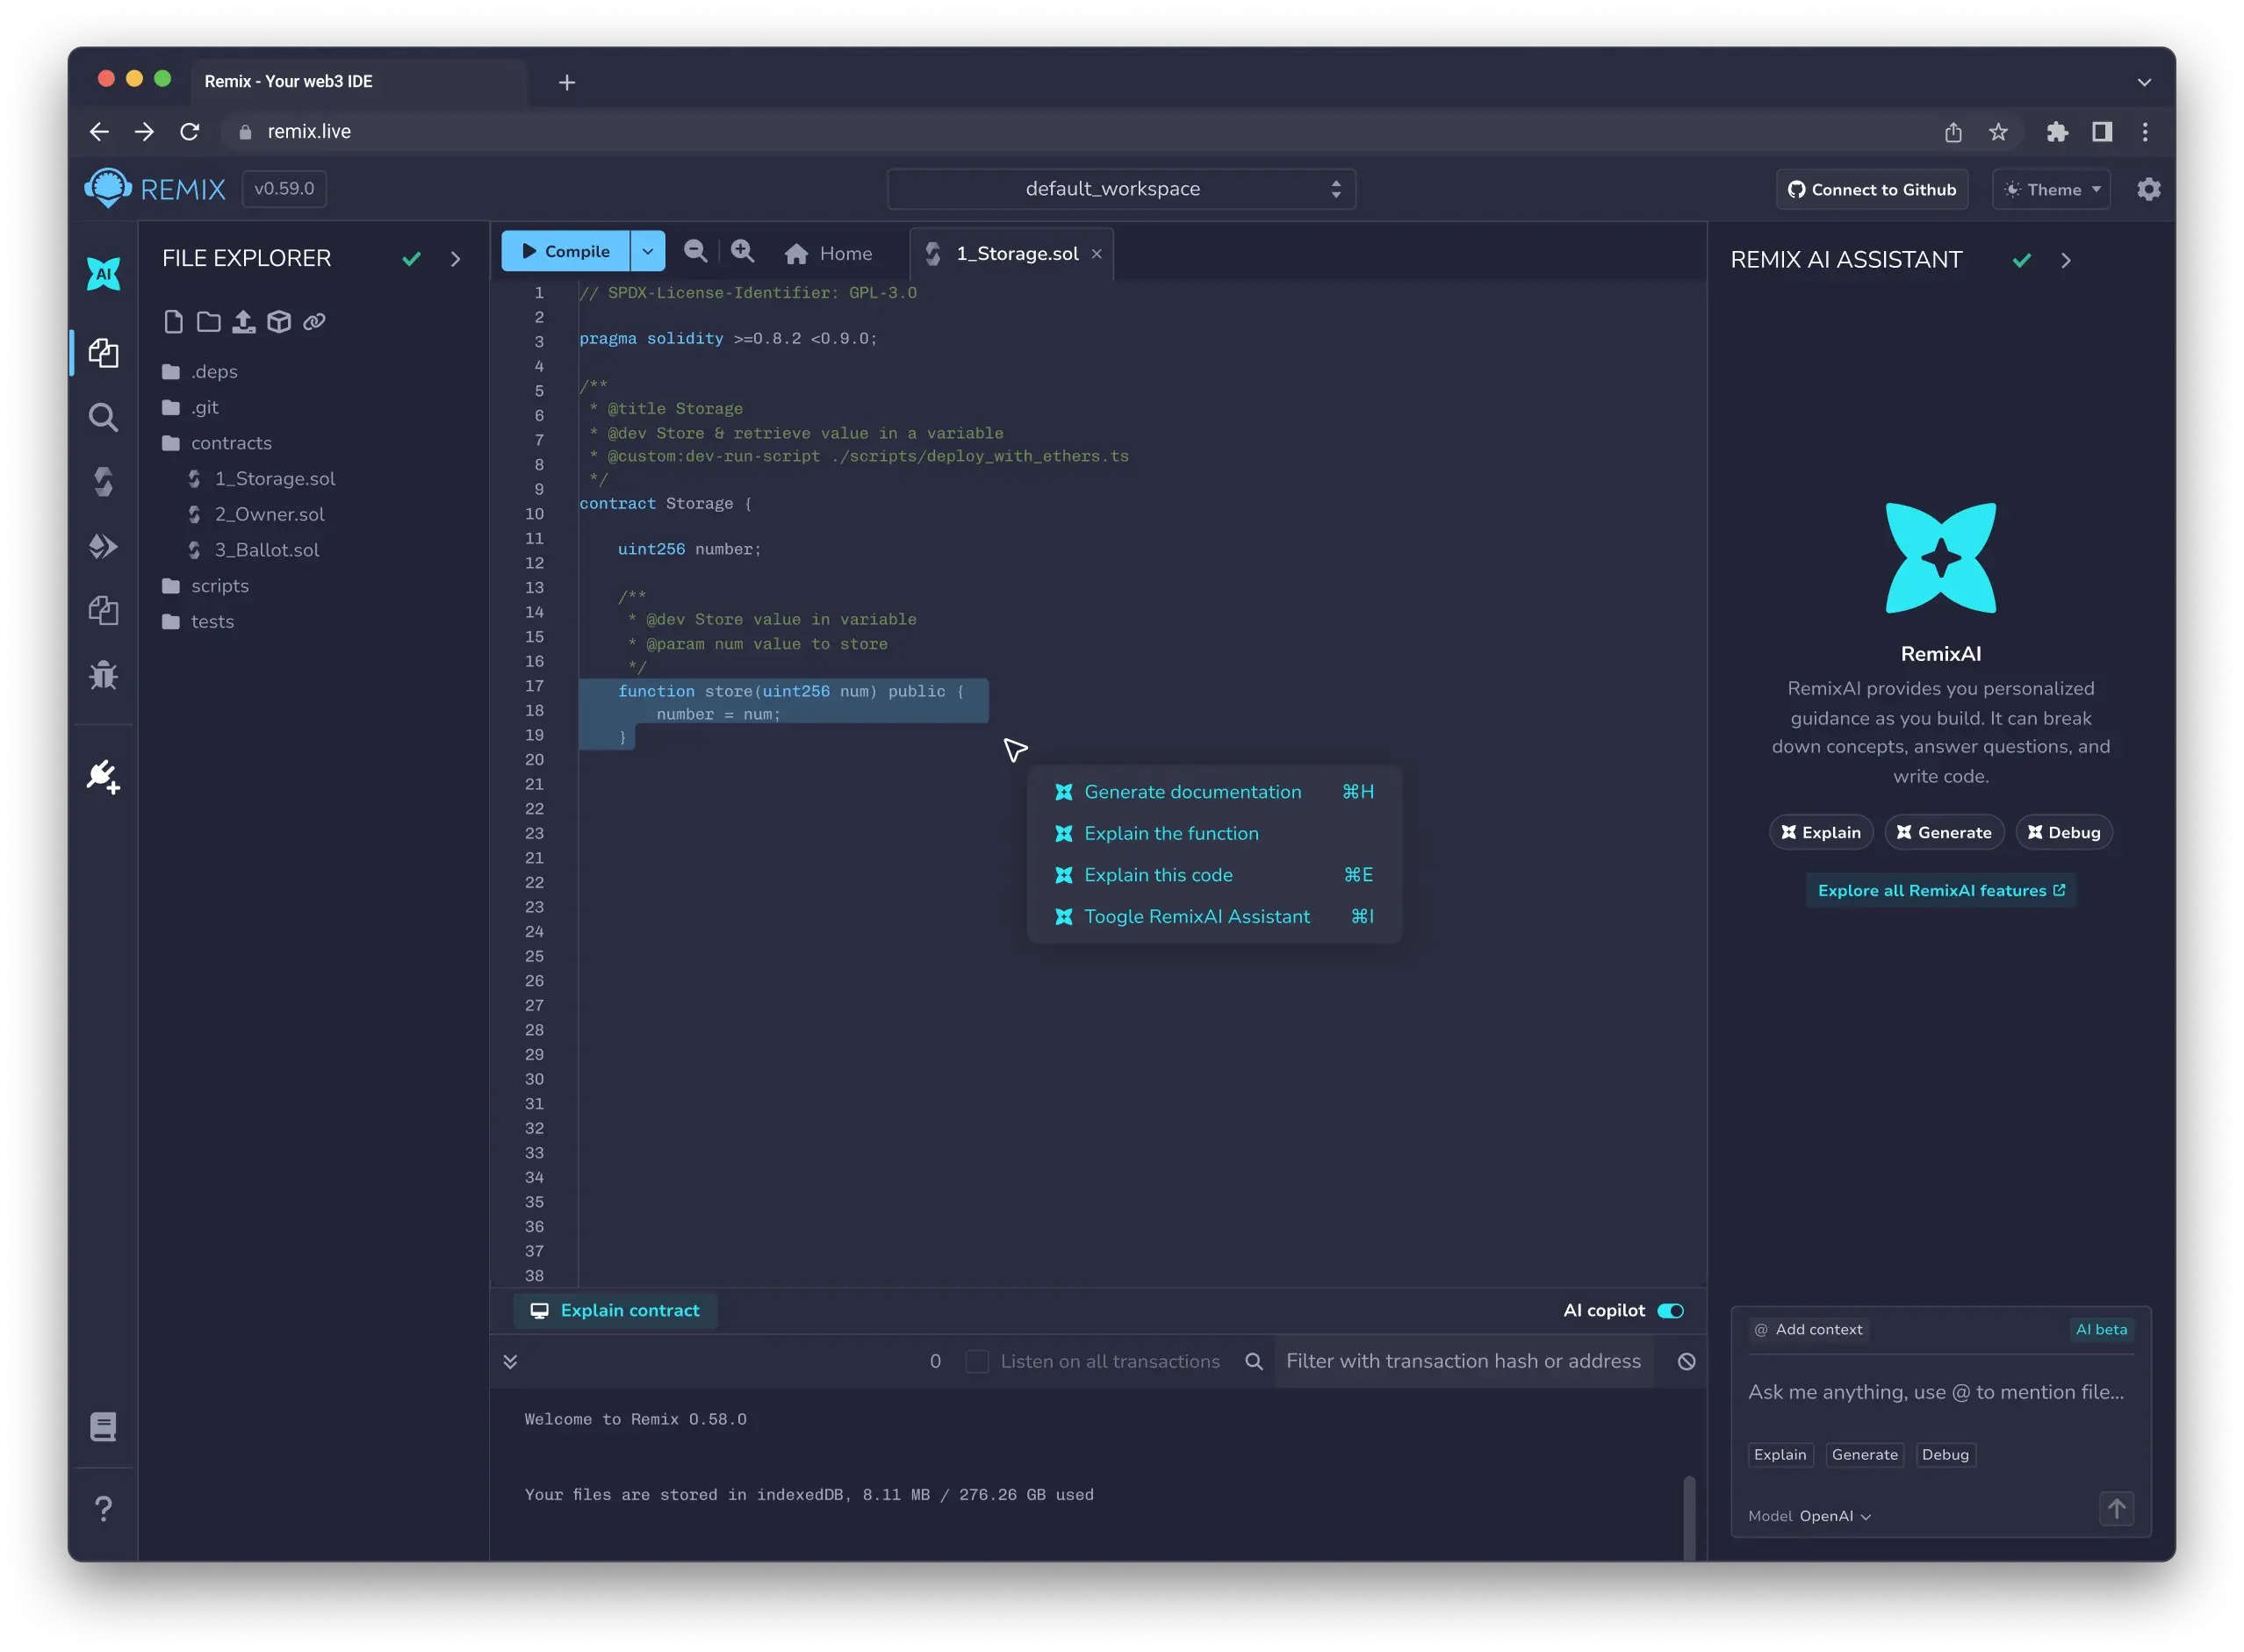2244x1652 pixels.
Task: Open the Deploy and run transactions icon
Action: point(103,546)
